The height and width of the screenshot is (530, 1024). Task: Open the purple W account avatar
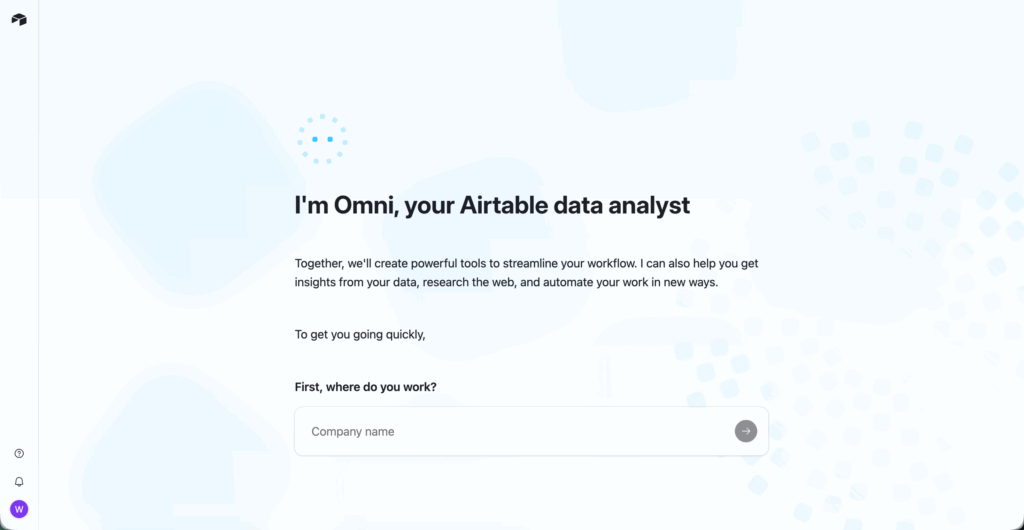[19, 509]
